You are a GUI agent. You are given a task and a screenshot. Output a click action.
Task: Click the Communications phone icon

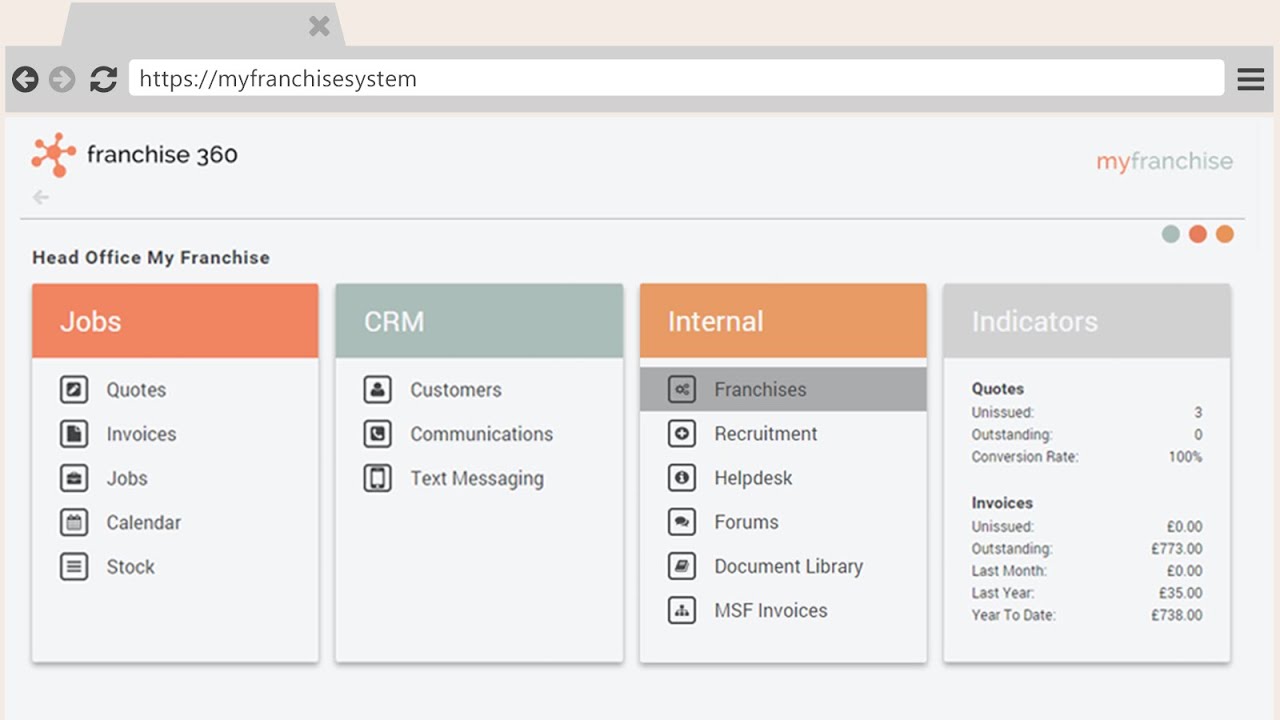coord(377,433)
